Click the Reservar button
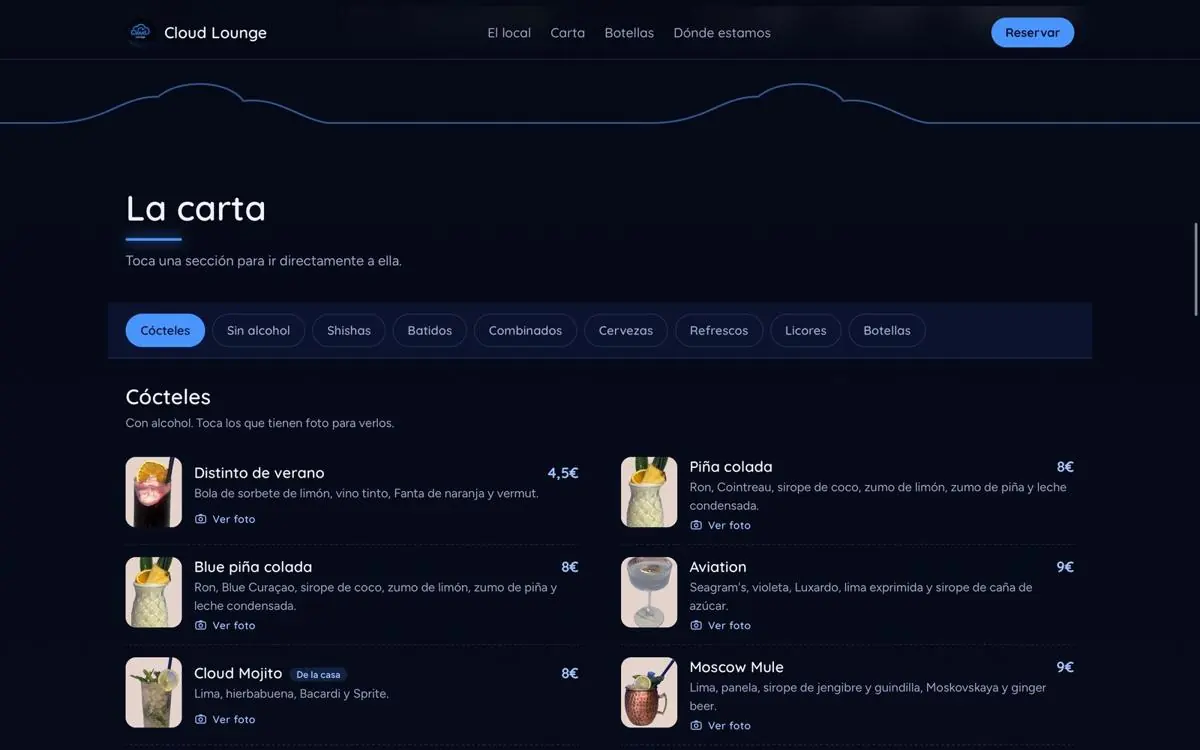 [x=1032, y=33]
